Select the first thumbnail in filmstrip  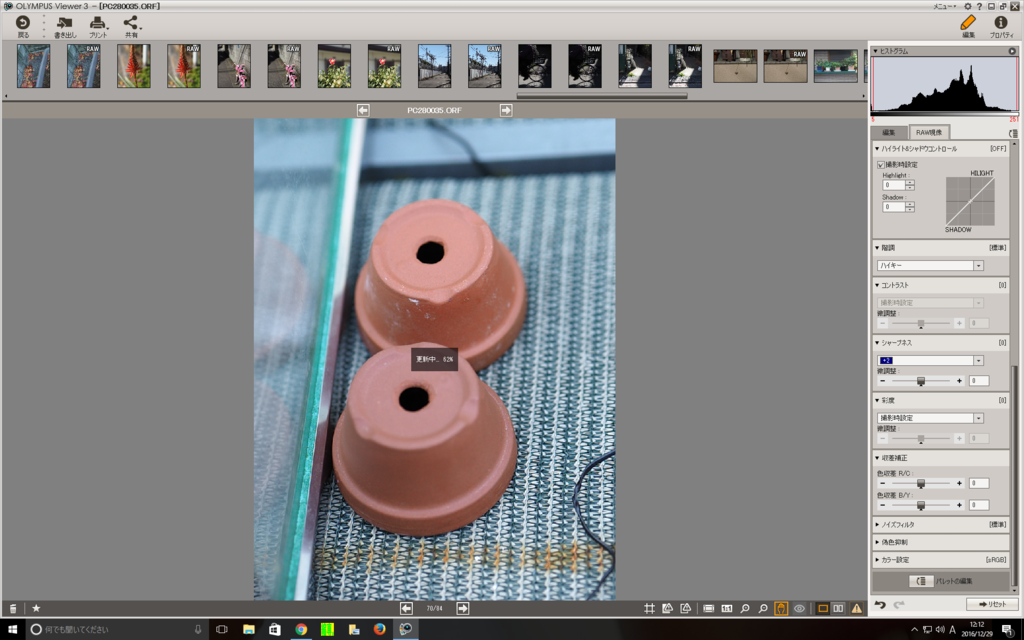[33, 66]
